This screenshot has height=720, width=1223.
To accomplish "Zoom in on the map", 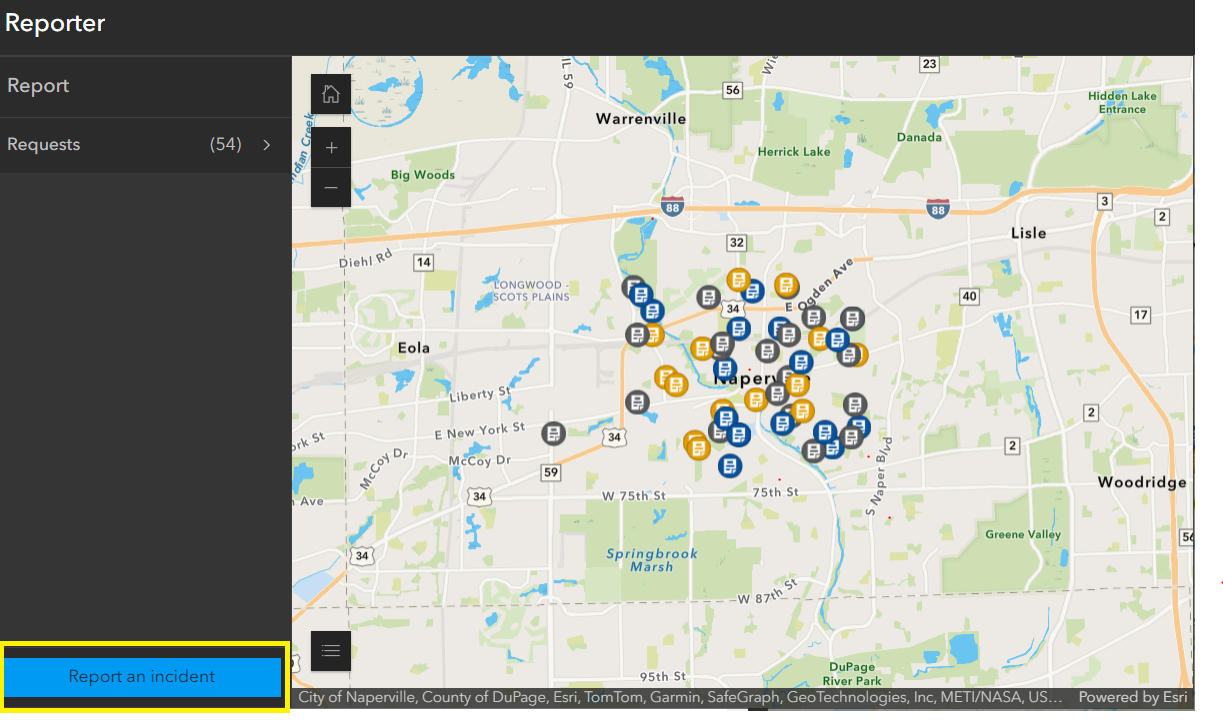I will point(331,147).
